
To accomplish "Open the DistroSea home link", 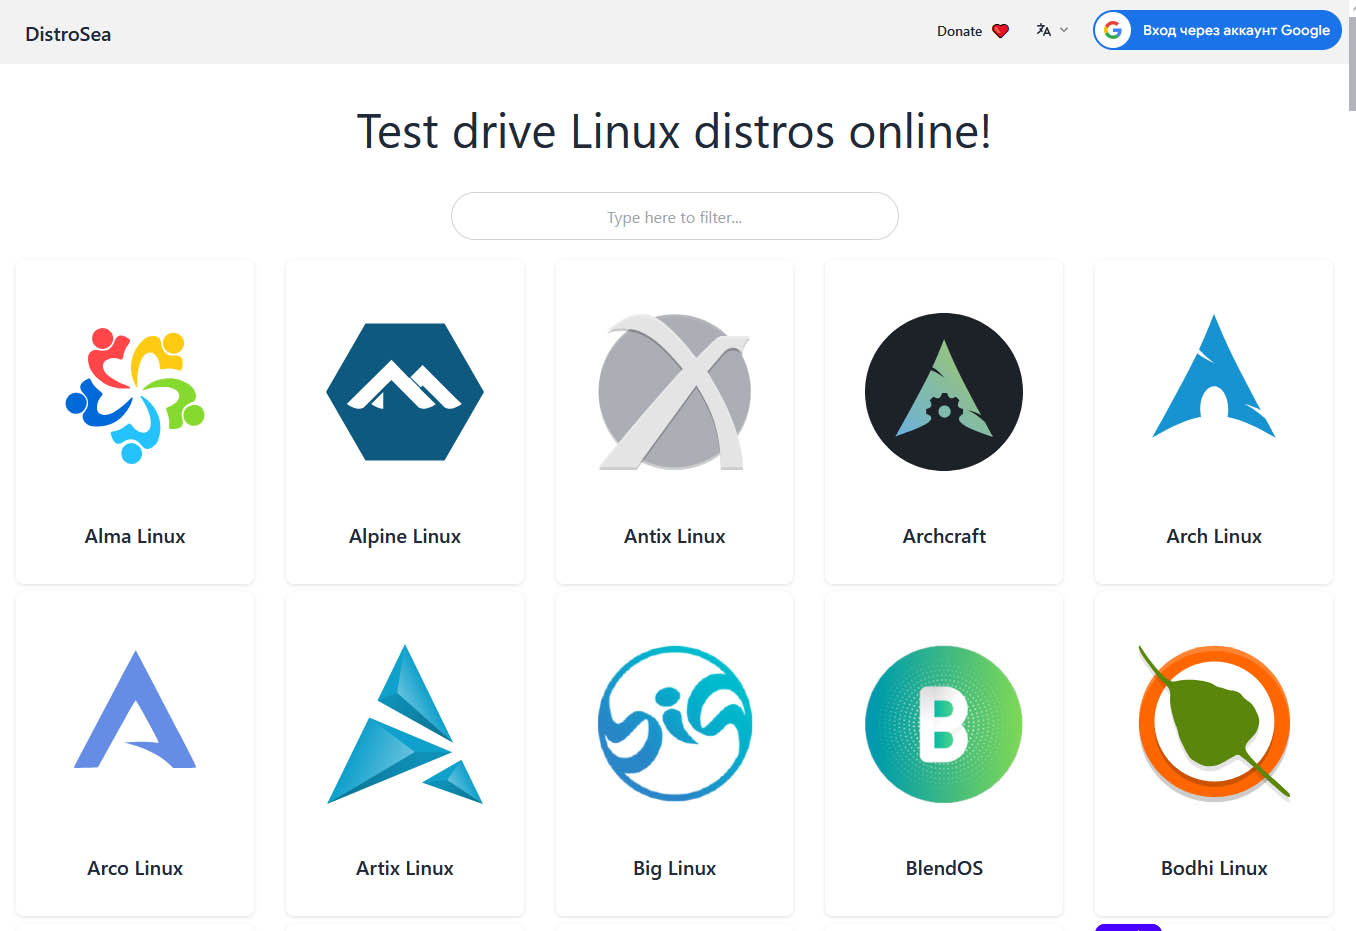I will [68, 34].
